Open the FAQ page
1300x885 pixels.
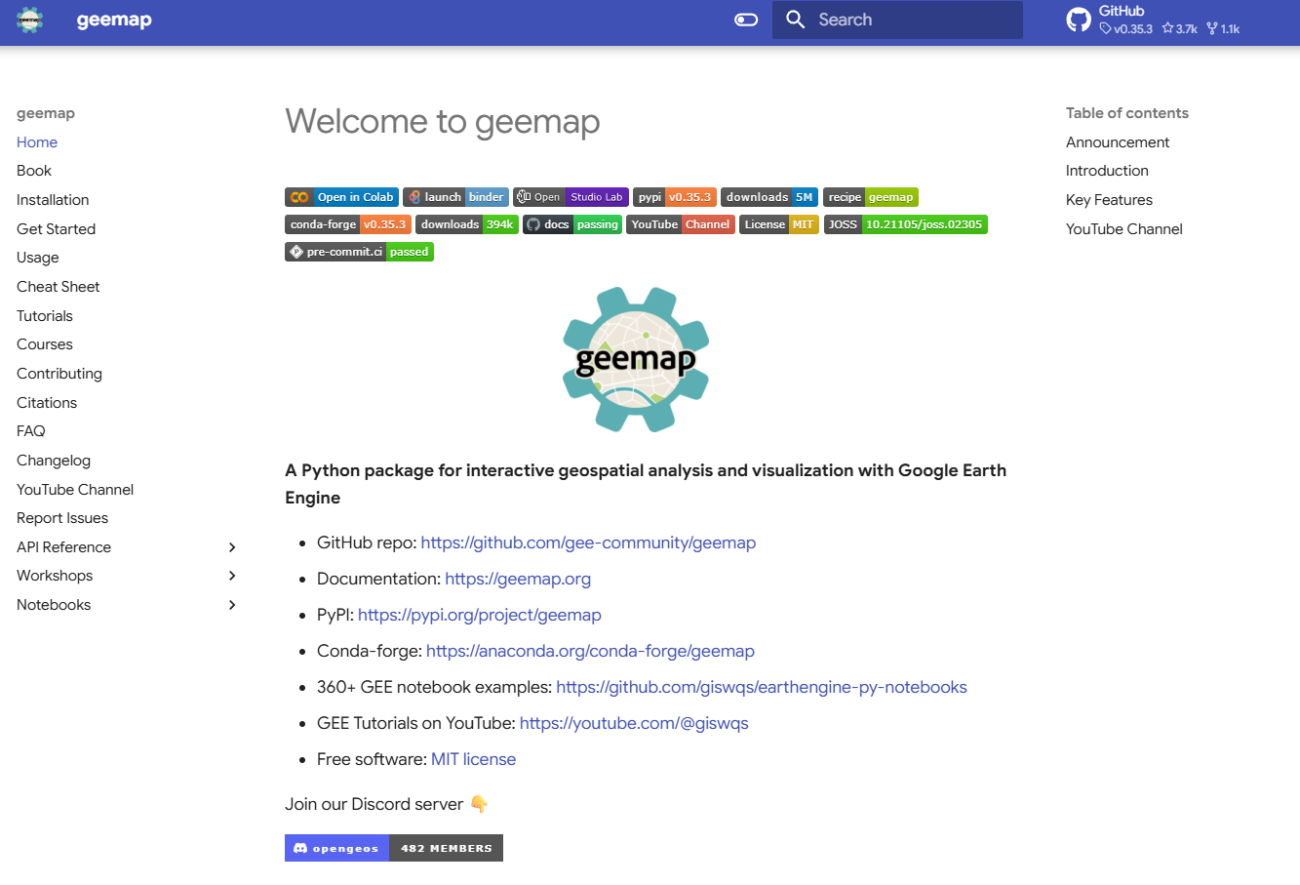31,431
